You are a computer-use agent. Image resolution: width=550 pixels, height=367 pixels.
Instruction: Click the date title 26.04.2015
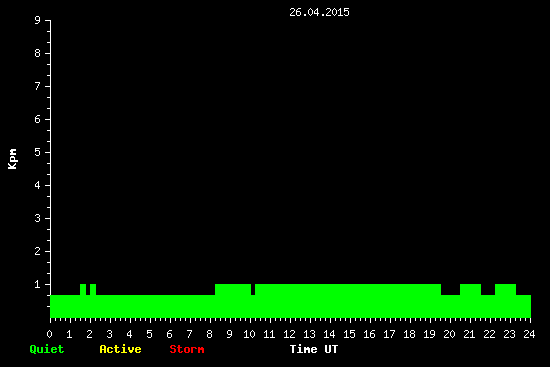pyautogui.click(x=319, y=12)
